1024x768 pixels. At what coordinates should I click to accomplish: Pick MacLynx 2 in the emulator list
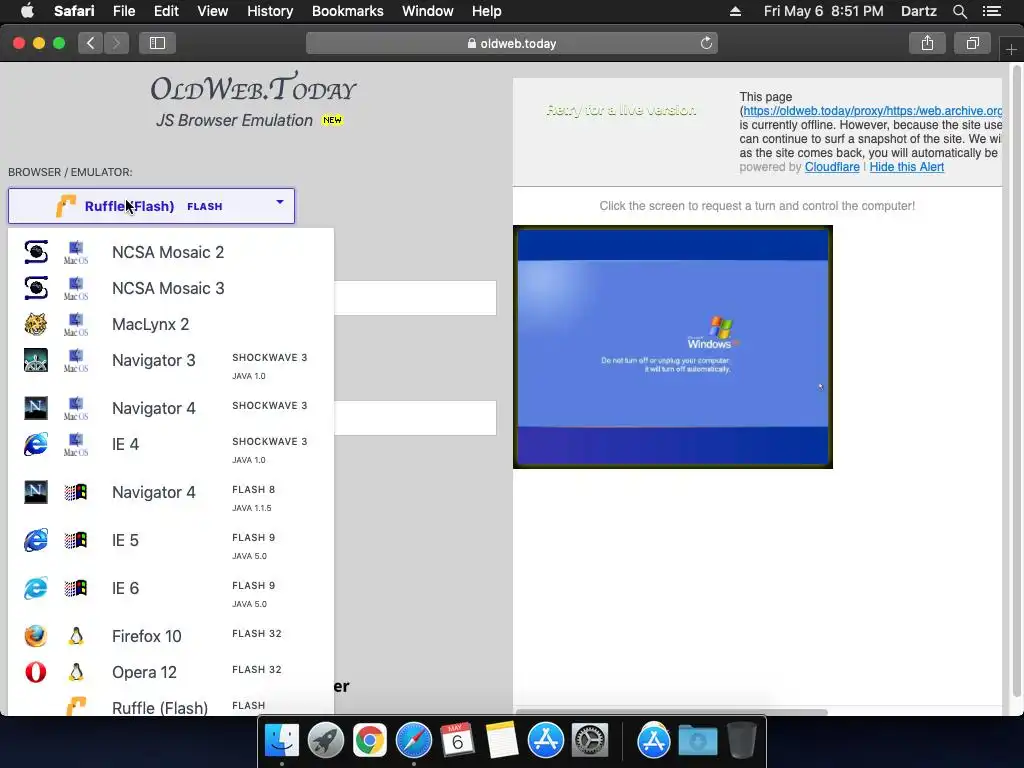pos(170,324)
